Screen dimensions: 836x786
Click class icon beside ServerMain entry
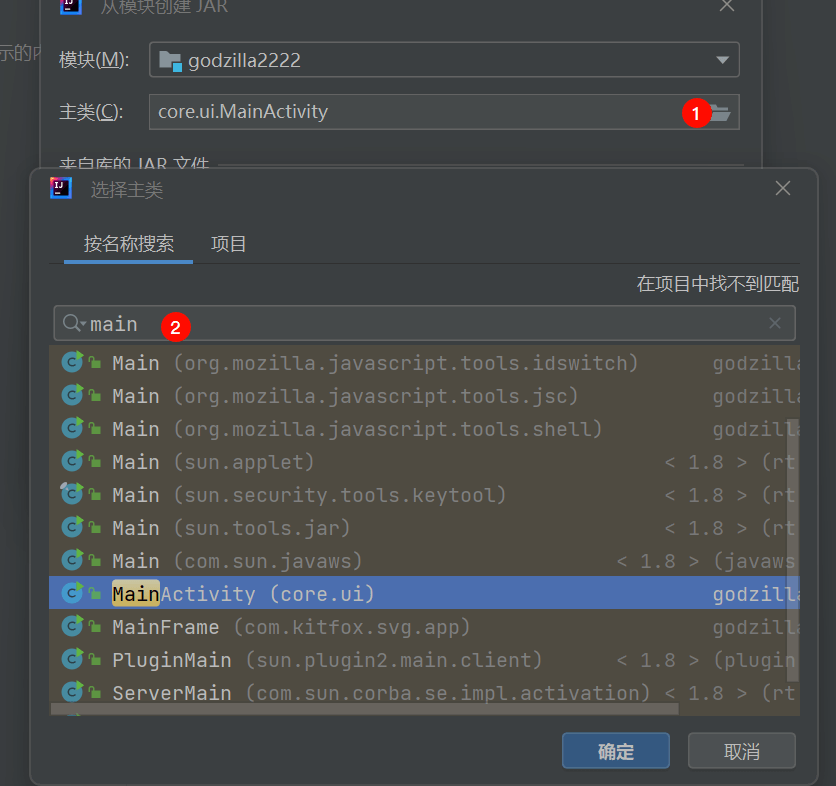click(x=72, y=693)
